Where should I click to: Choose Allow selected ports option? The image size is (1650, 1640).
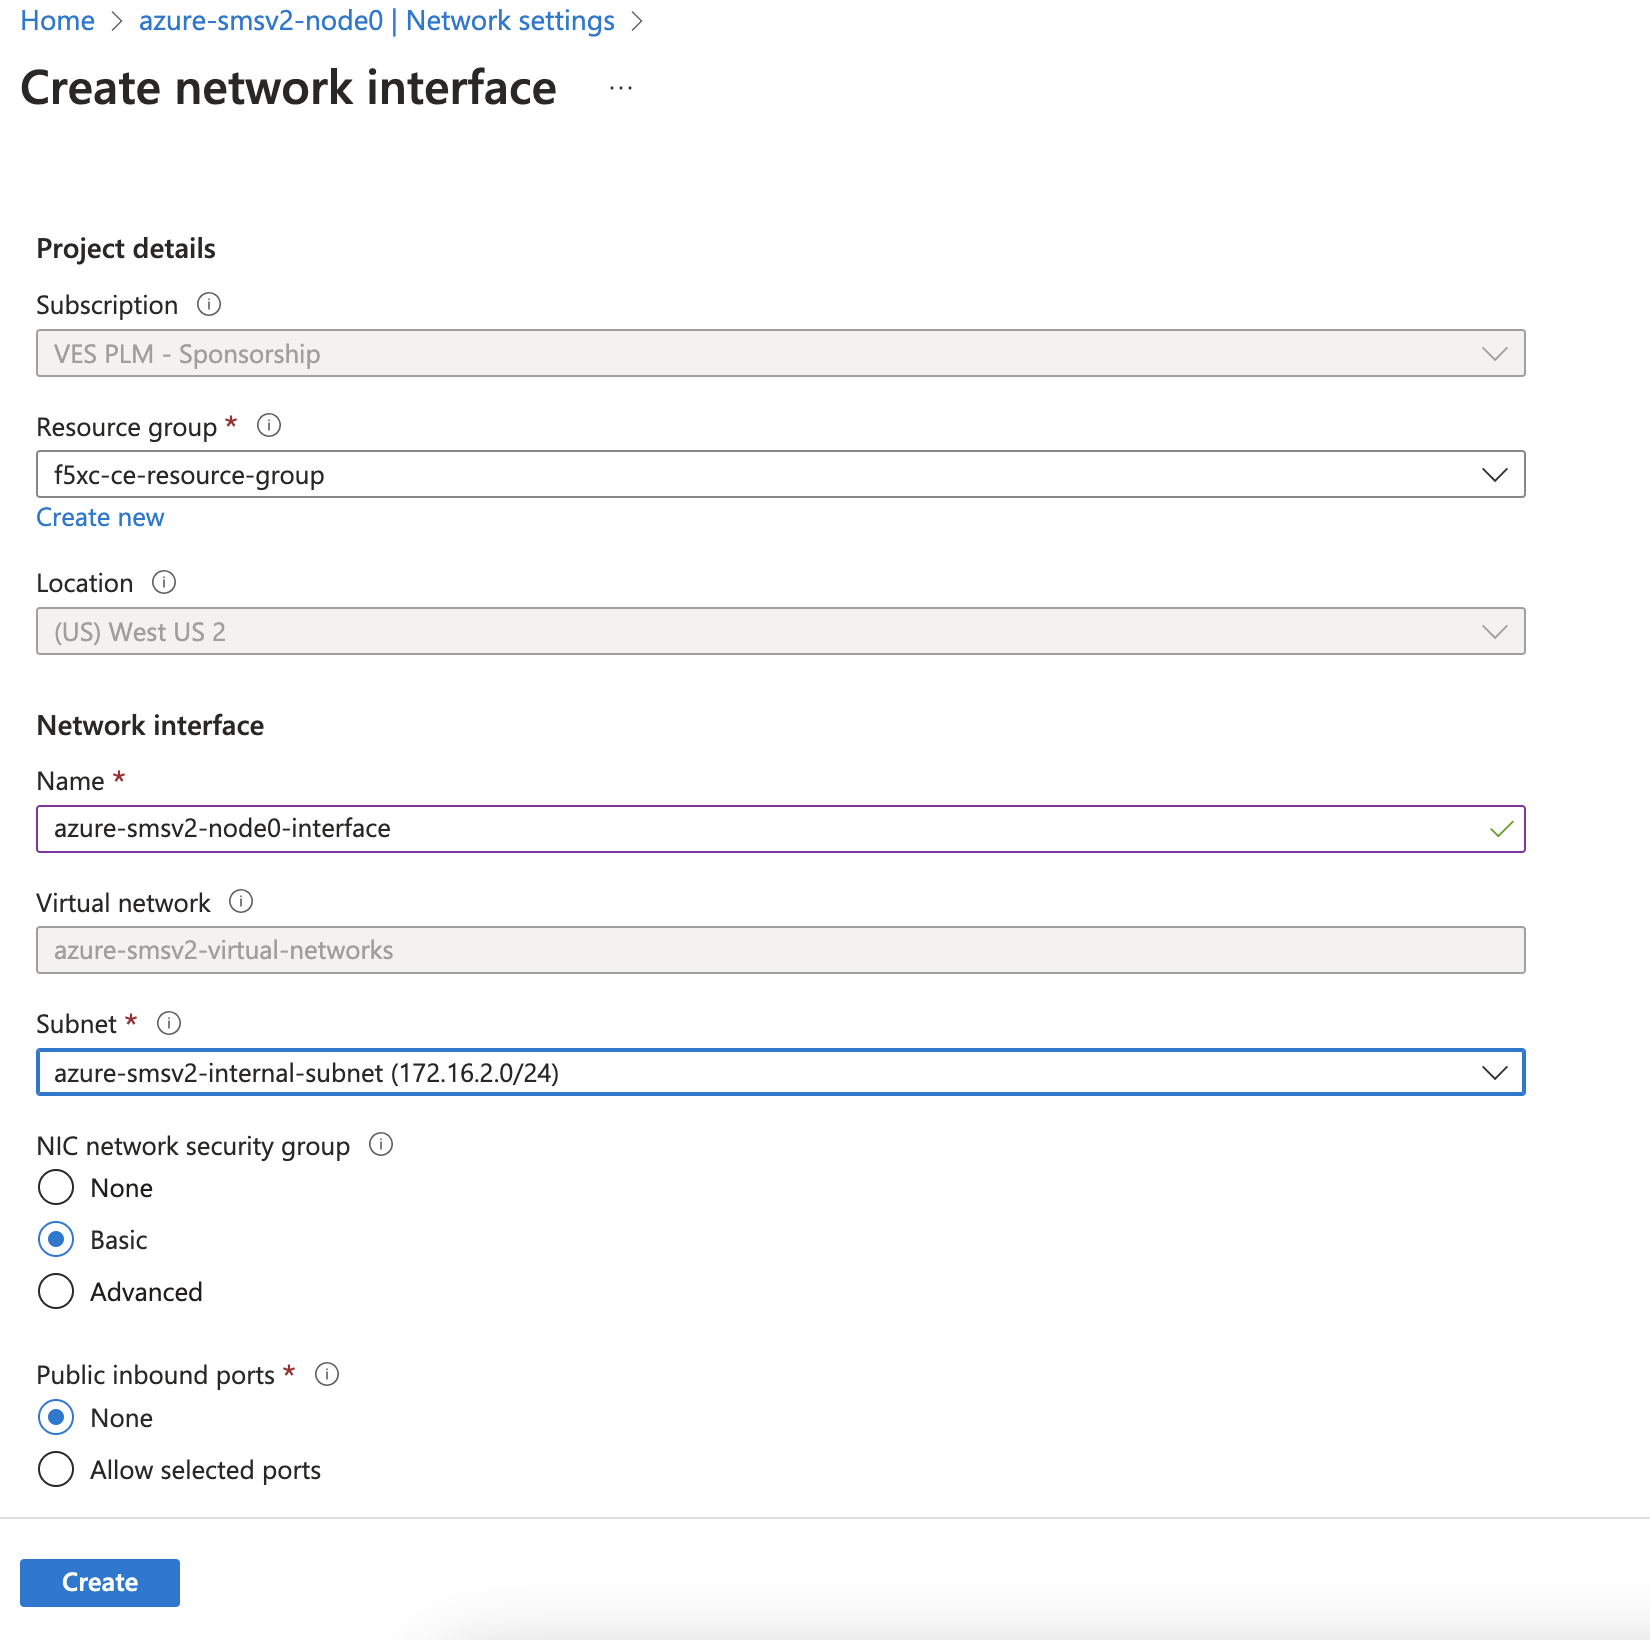(x=56, y=1469)
